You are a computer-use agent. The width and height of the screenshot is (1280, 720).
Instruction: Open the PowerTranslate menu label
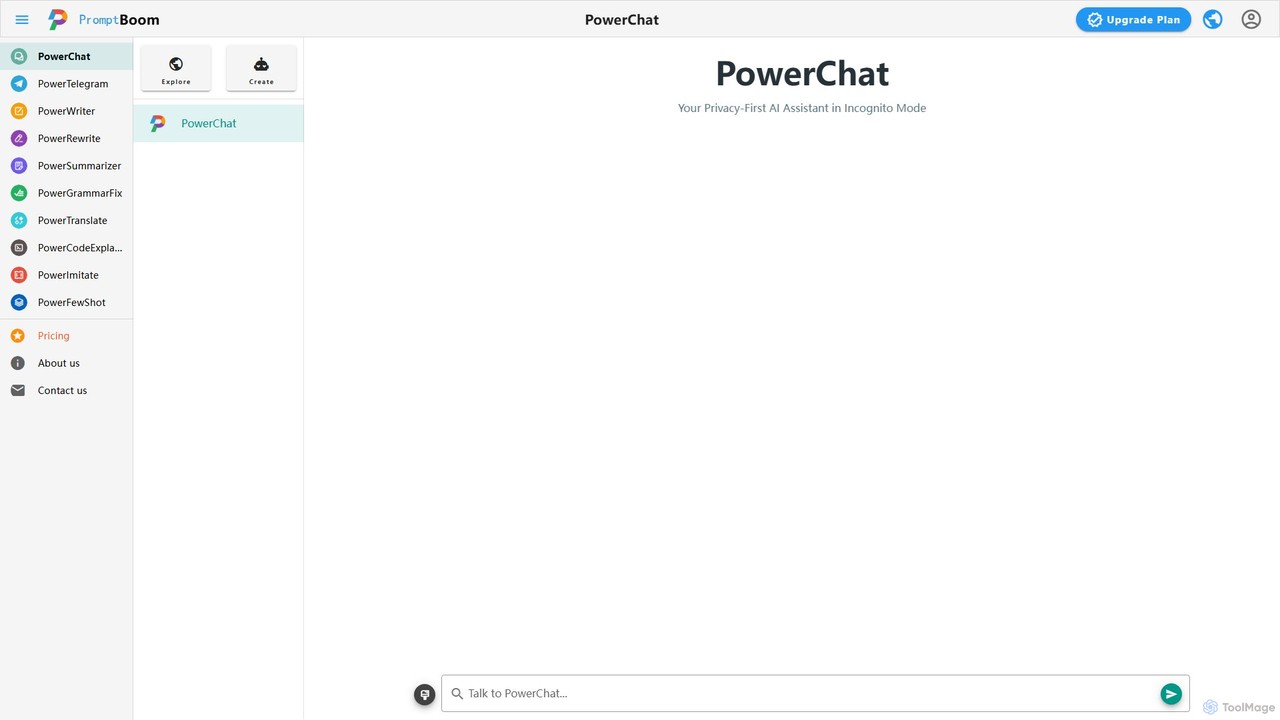pyautogui.click(x=72, y=220)
